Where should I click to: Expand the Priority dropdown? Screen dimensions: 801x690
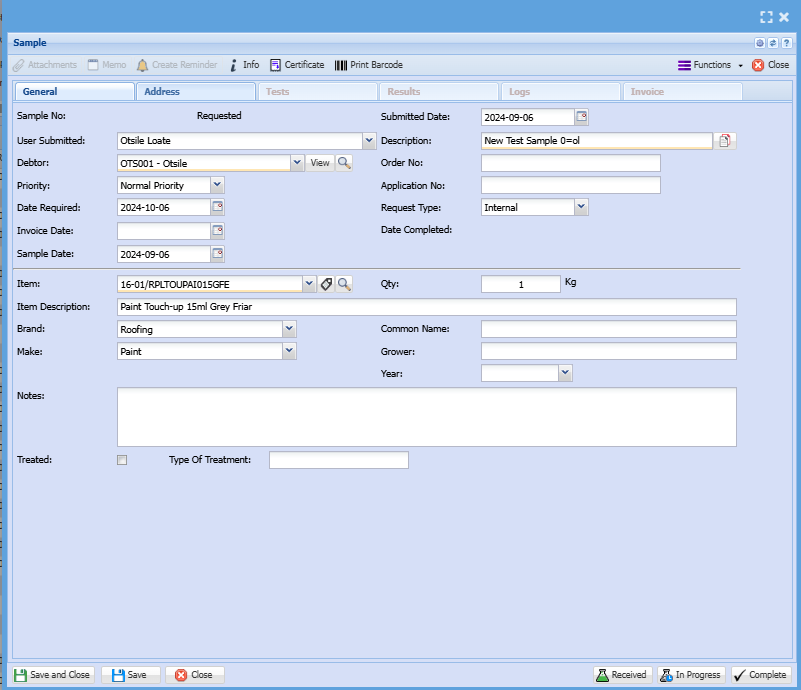pos(218,185)
